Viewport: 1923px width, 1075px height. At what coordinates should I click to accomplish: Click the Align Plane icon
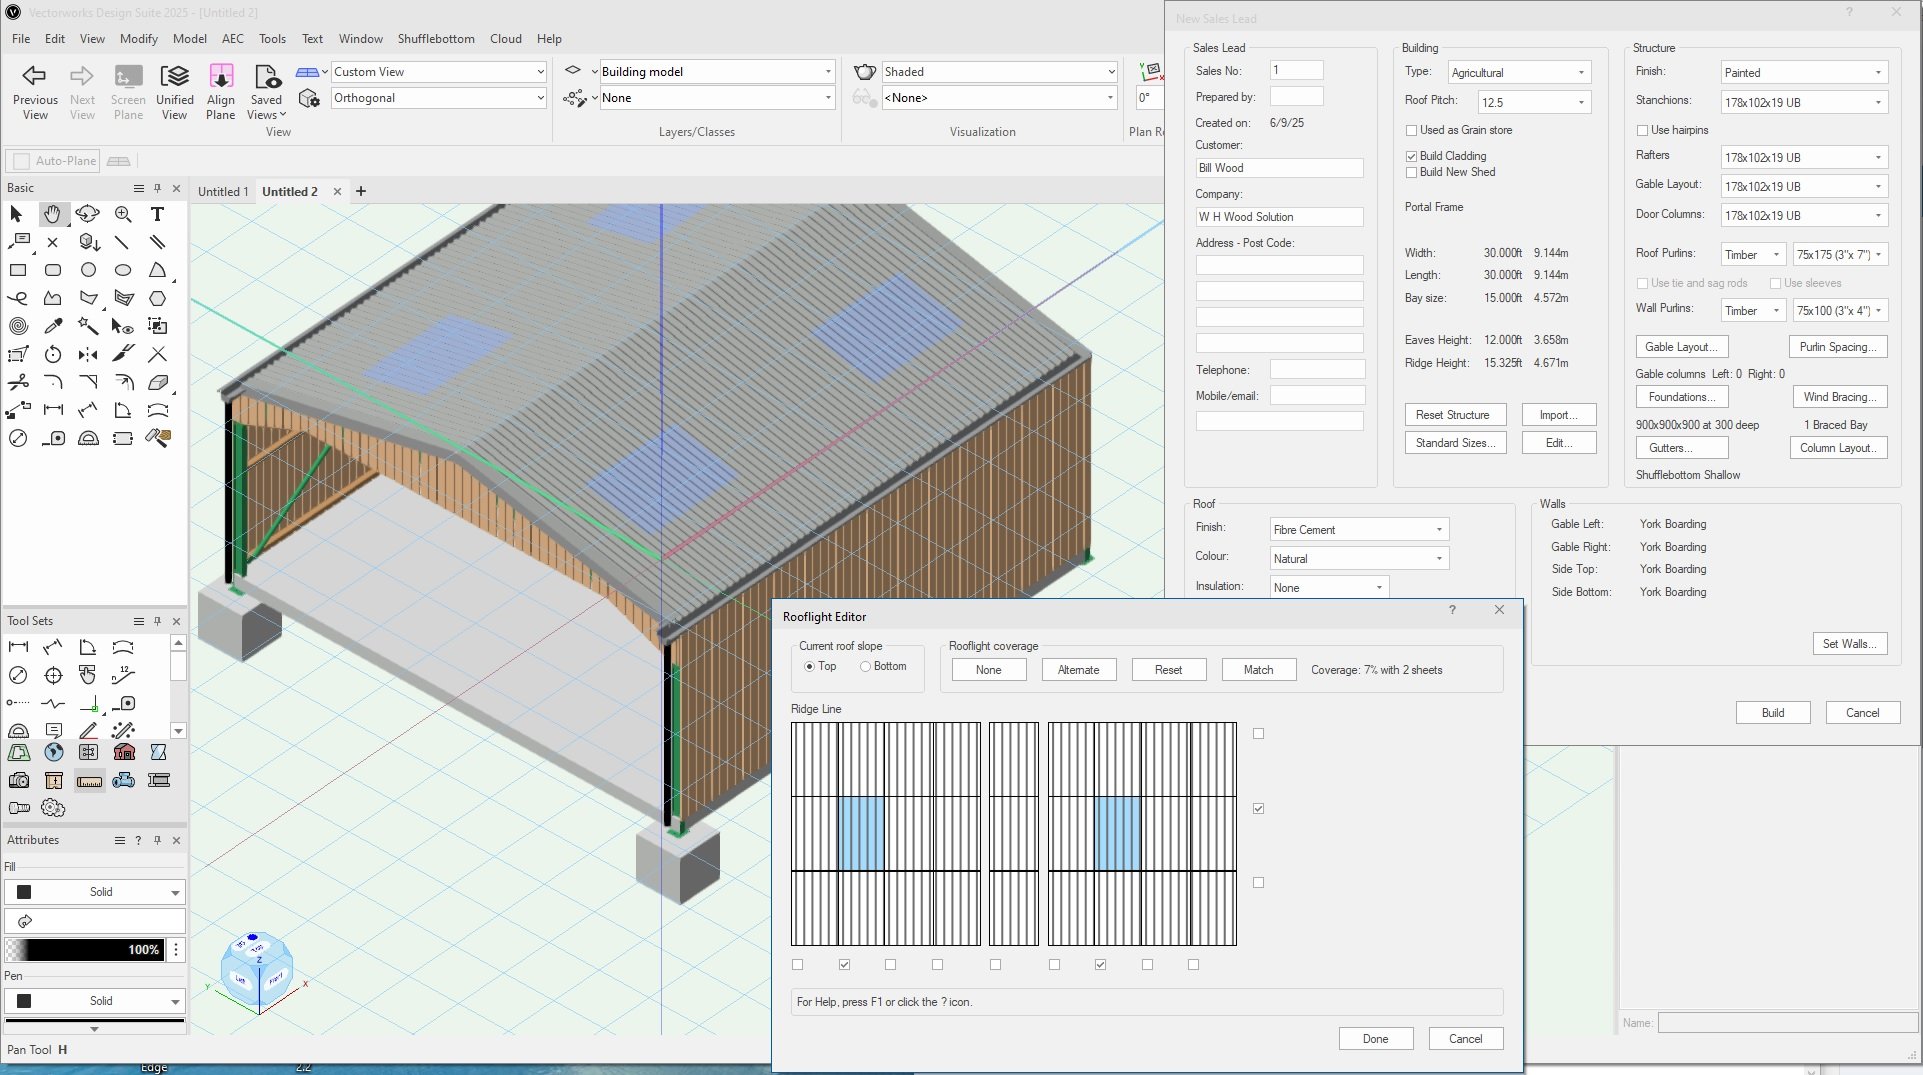point(220,76)
